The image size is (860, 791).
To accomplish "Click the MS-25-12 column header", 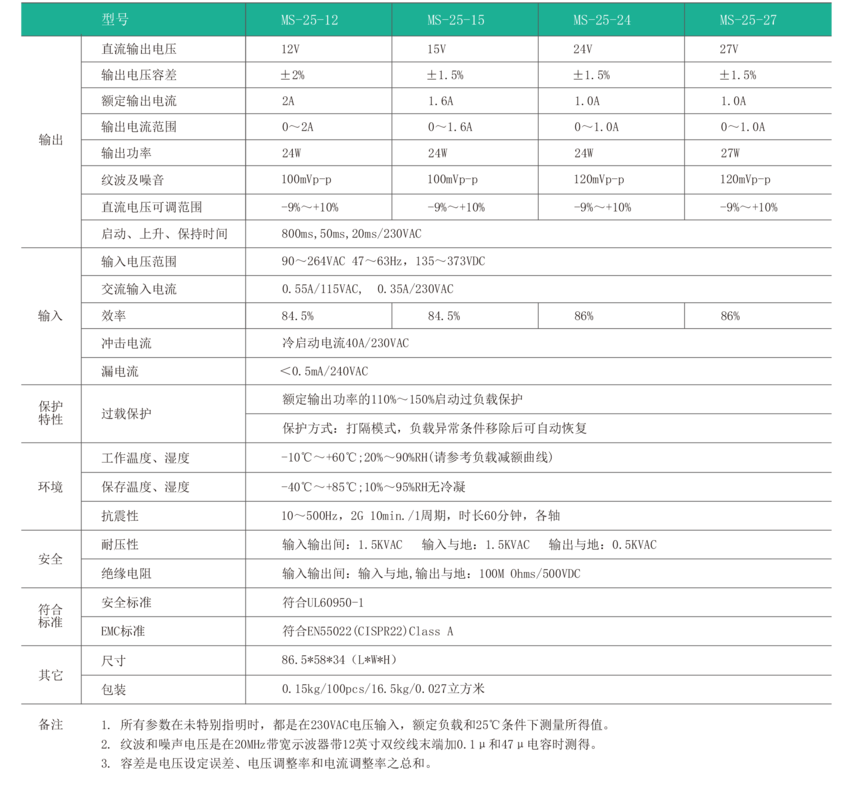I will pyautogui.click(x=310, y=20).
